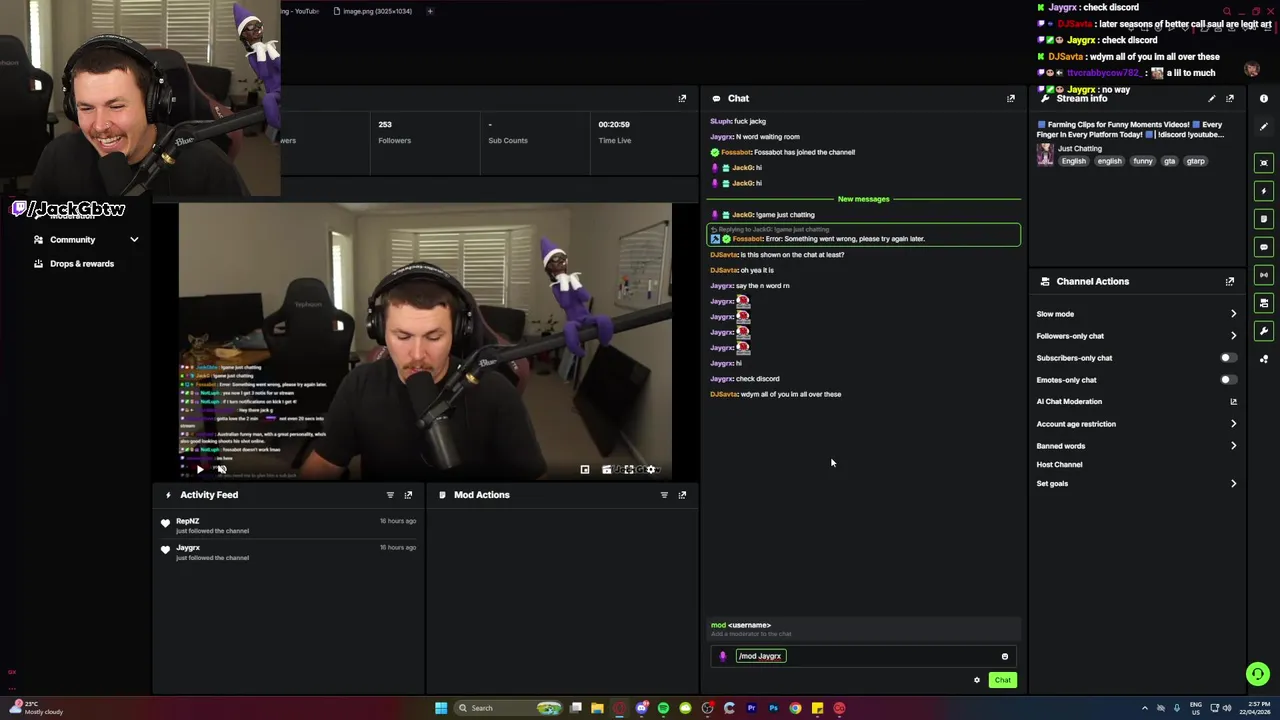Open a new browser tab
Viewport: 1280px width, 720px height.
point(430,11)
